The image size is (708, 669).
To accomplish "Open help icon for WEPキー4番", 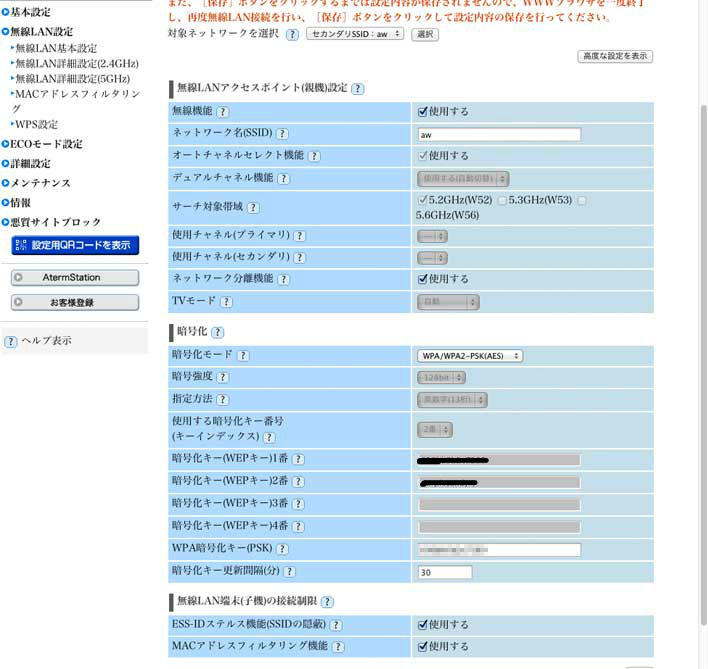I will pos(298,526).
